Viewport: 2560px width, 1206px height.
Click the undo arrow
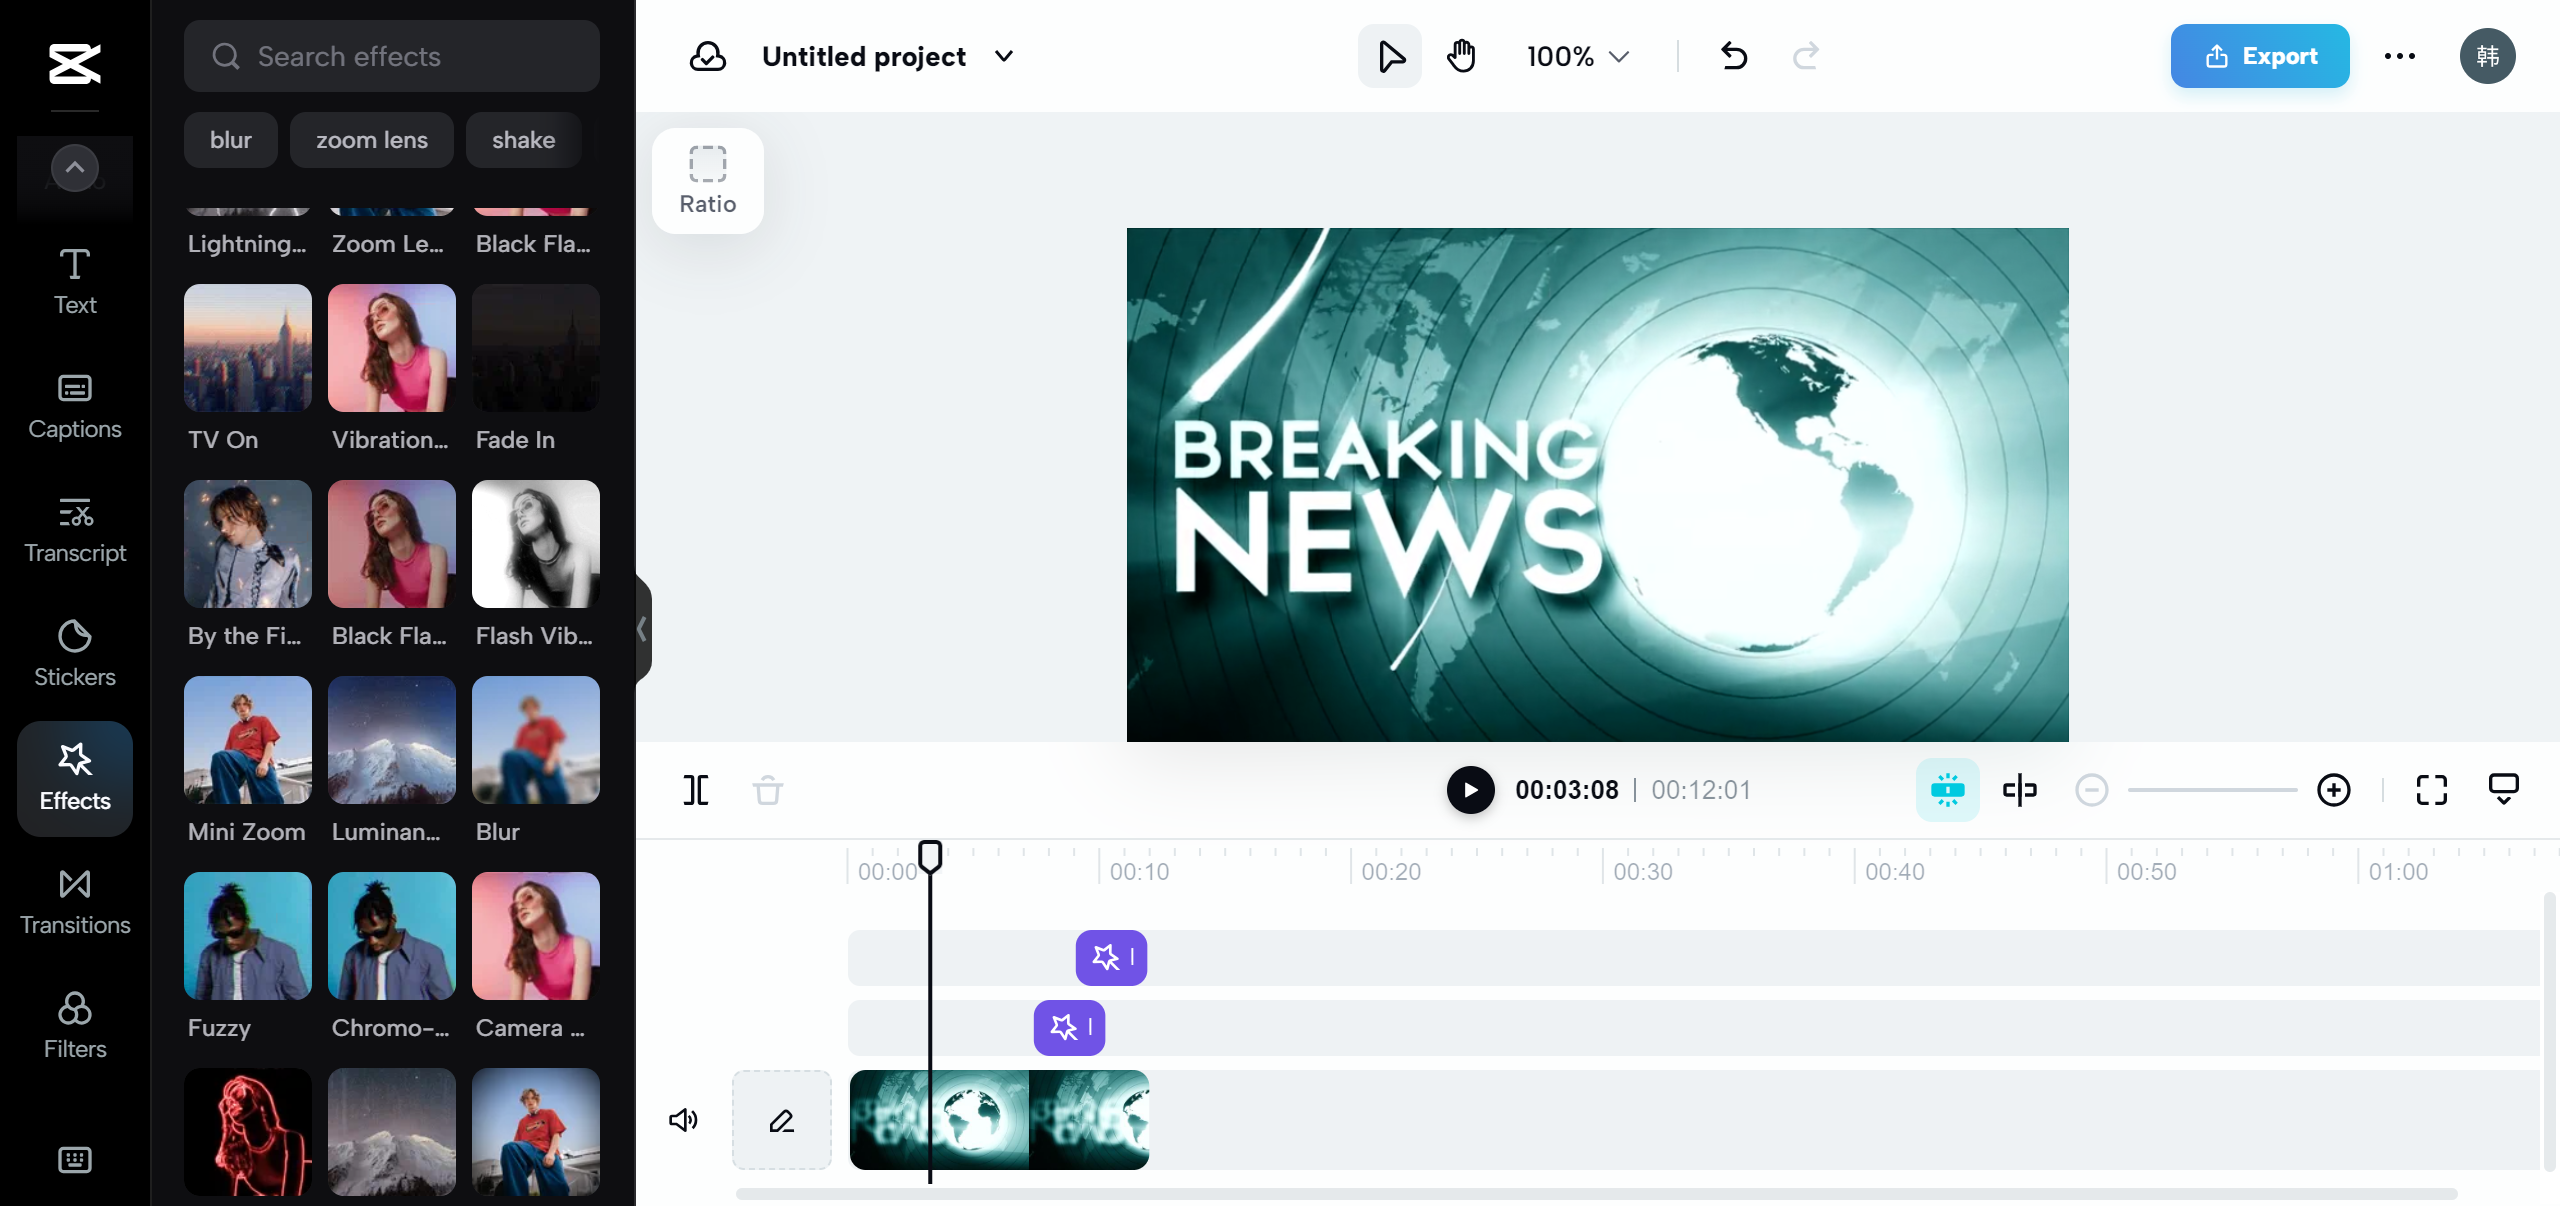1734,56
